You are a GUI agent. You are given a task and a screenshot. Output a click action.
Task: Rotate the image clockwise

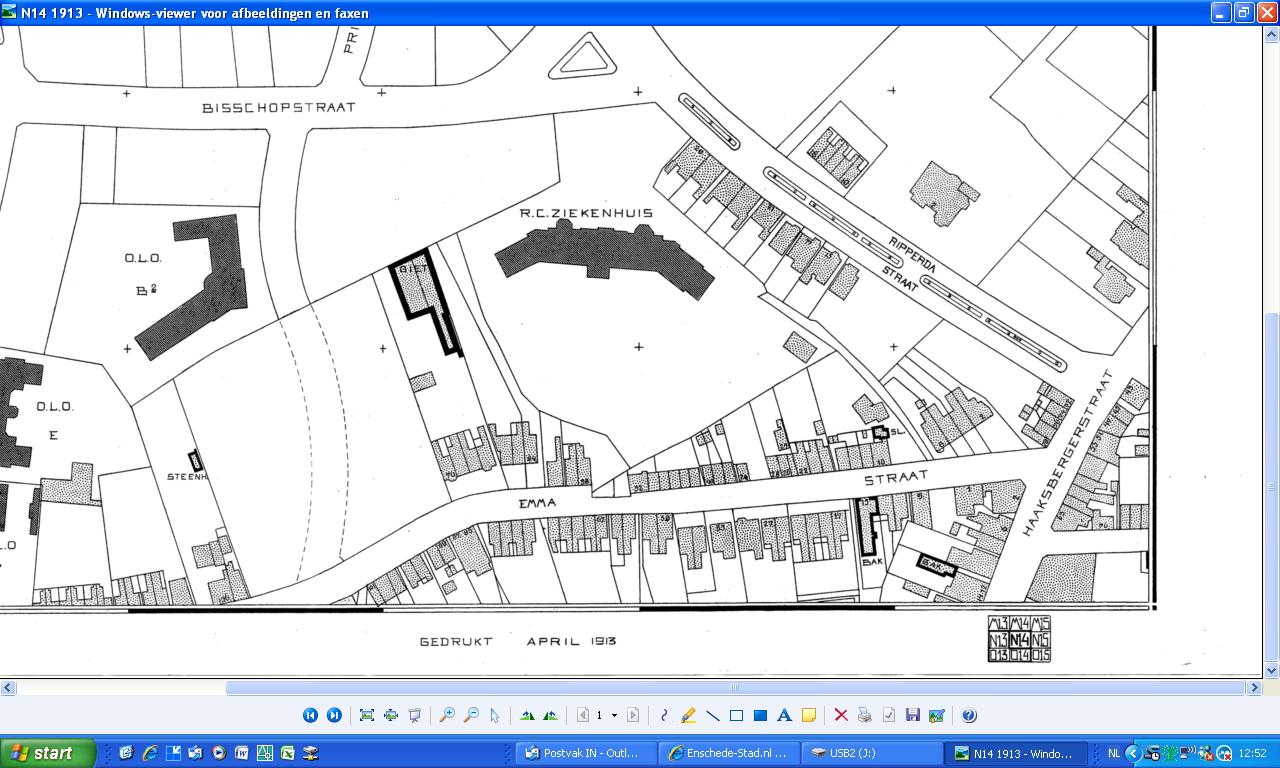527,715
